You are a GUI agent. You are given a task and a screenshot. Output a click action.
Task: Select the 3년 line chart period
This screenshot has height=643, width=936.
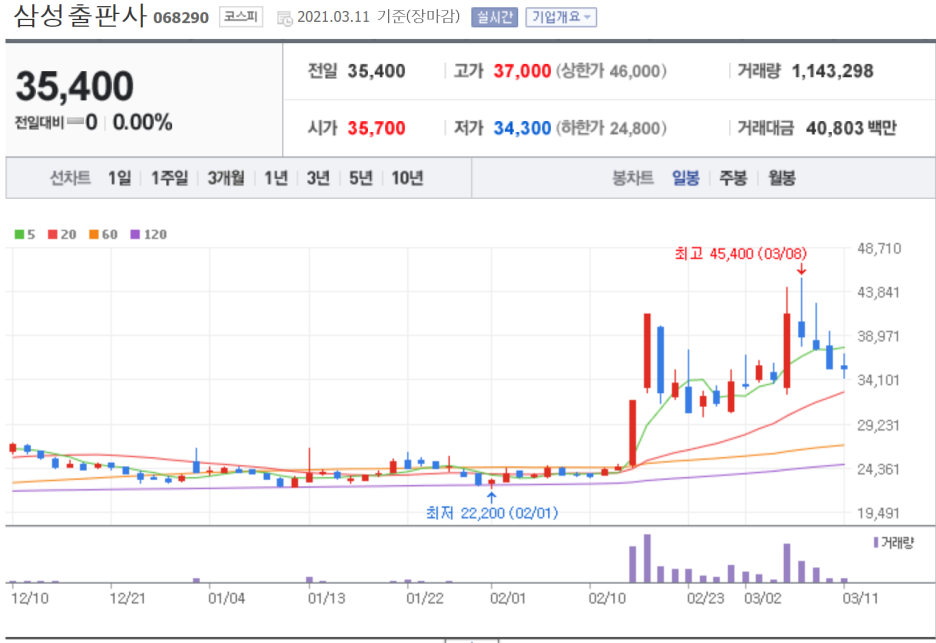(x=318, y=178)
